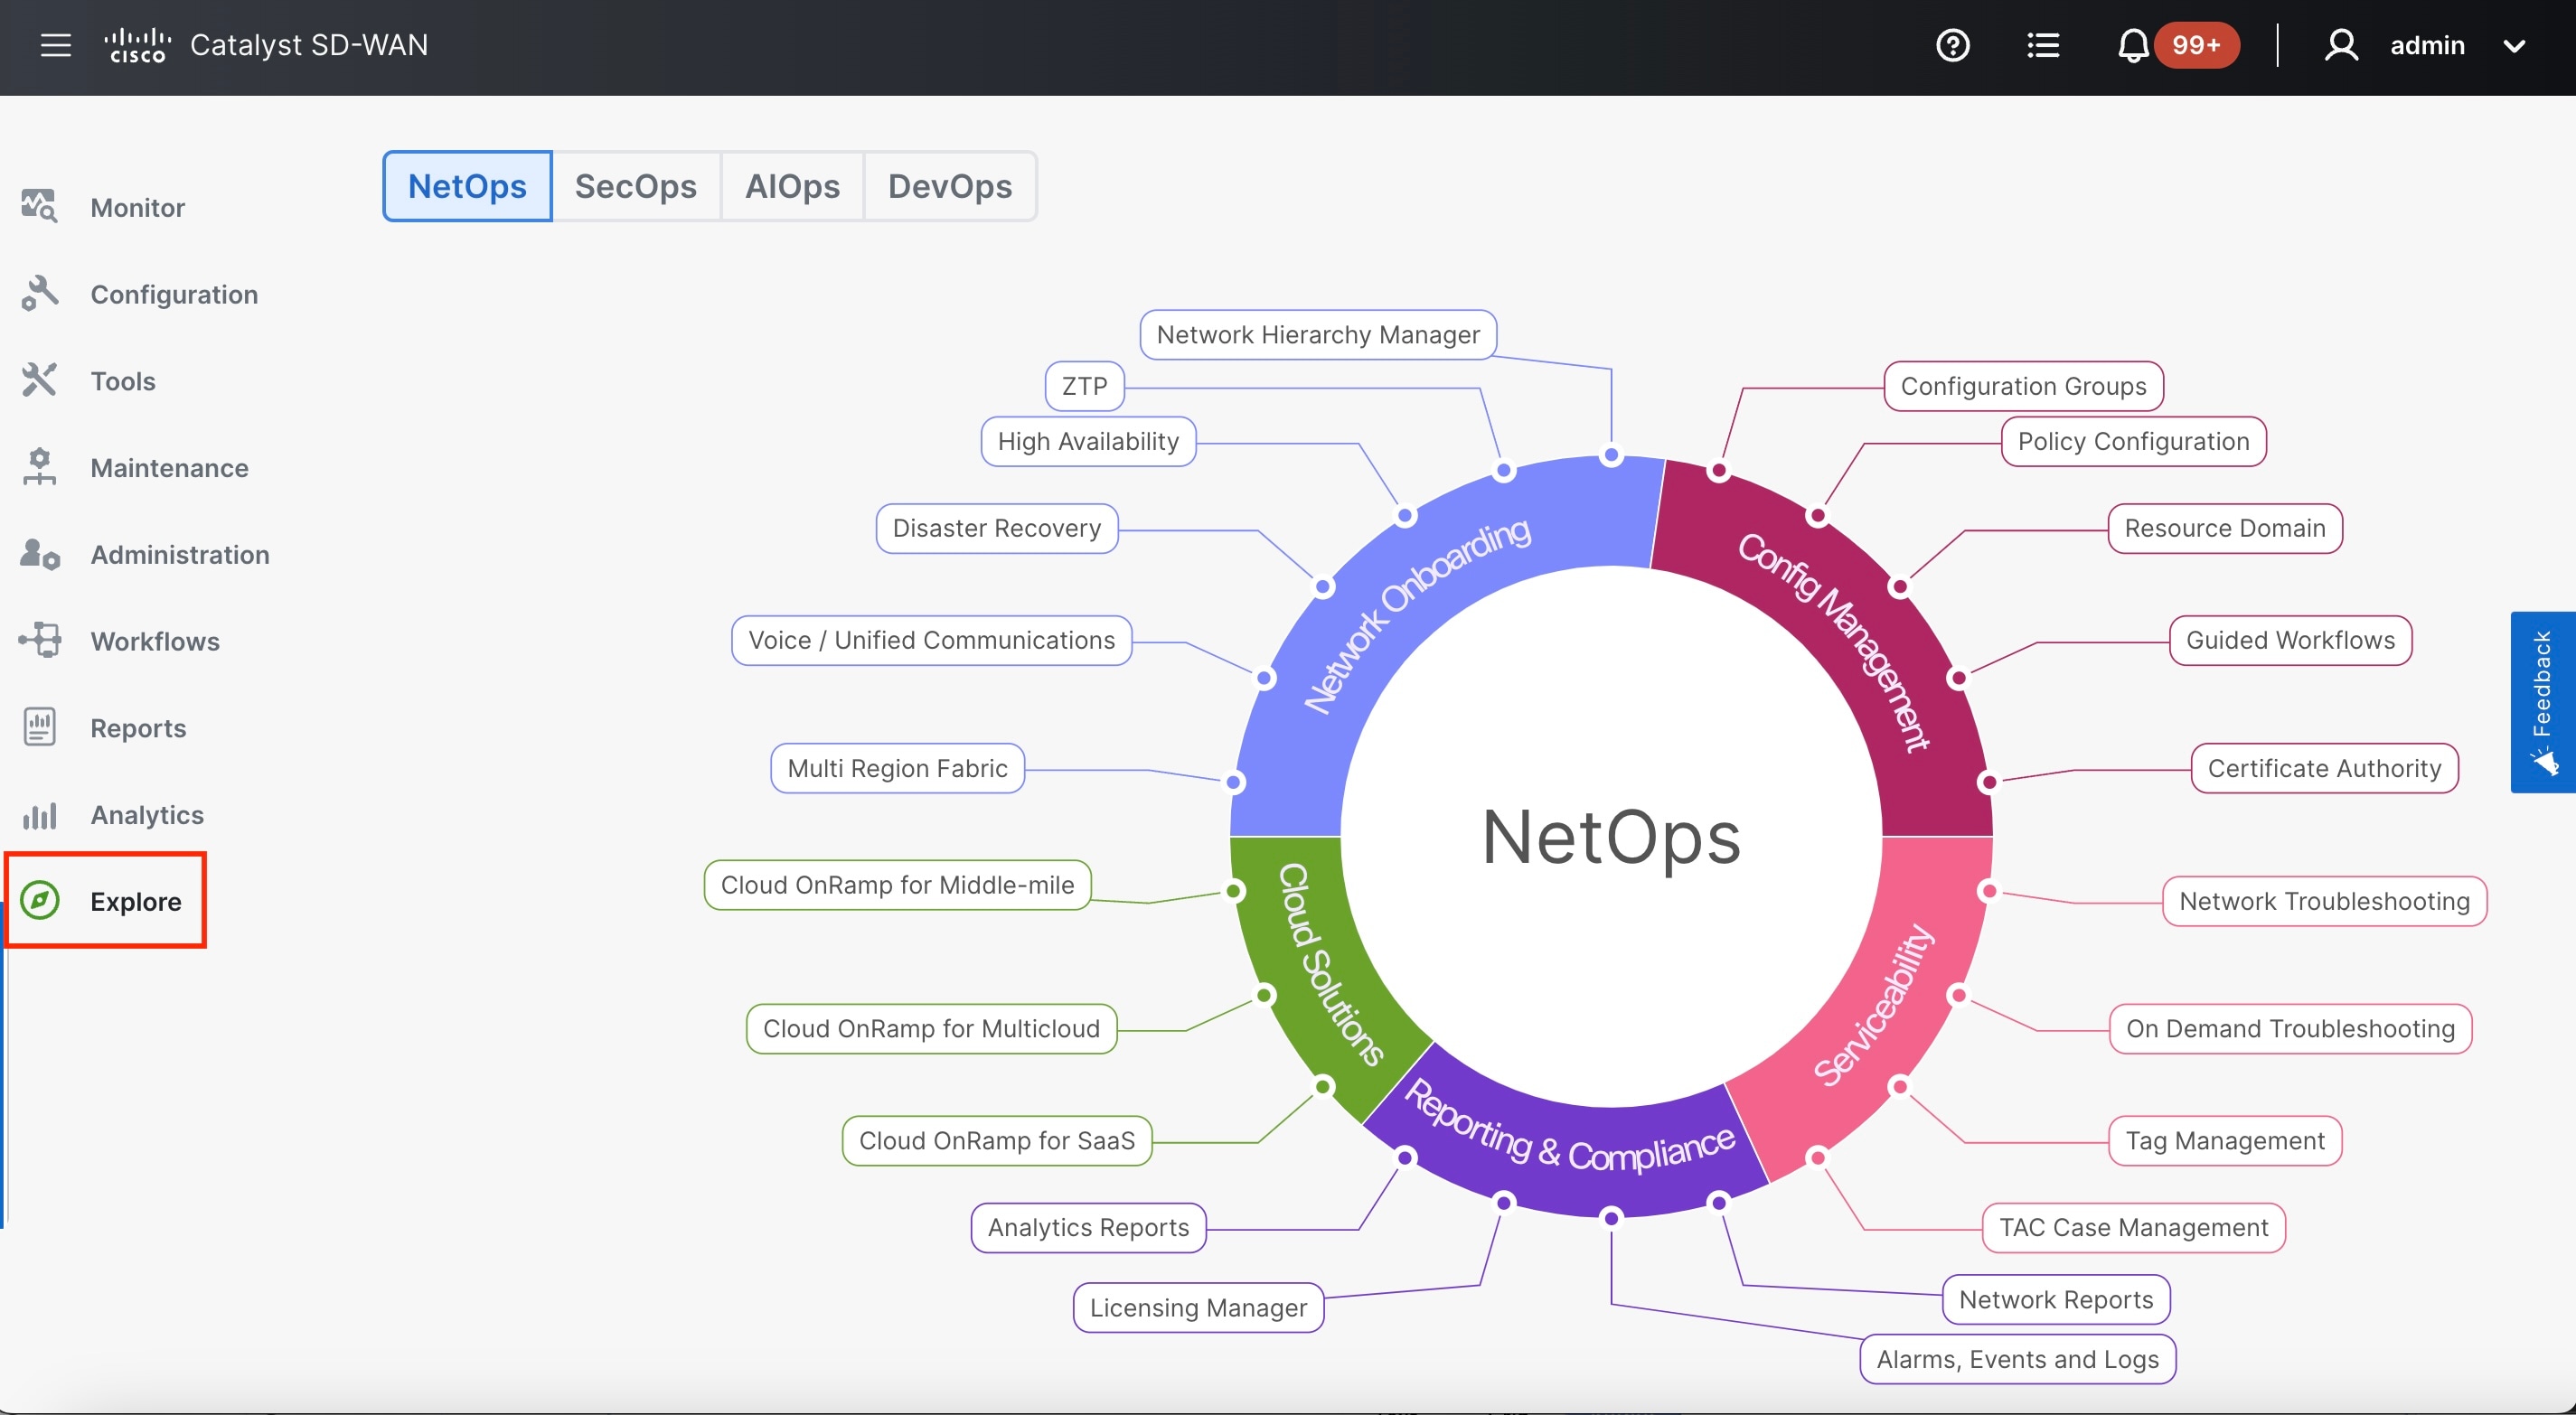Open Network Reports

[2056, 1299]
